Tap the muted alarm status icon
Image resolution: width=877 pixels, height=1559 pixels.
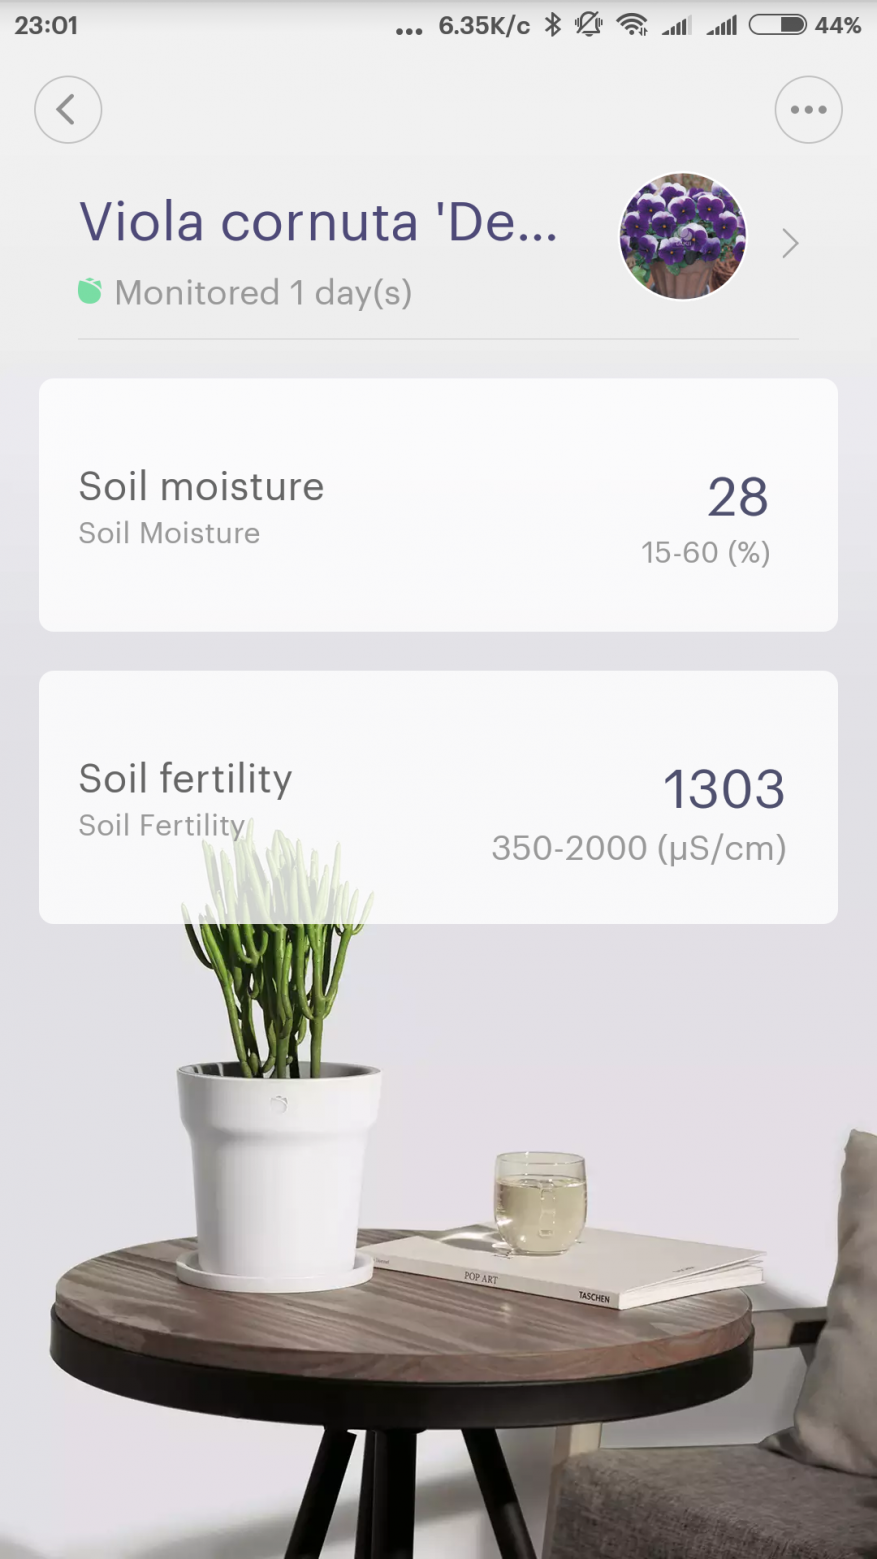589,25
